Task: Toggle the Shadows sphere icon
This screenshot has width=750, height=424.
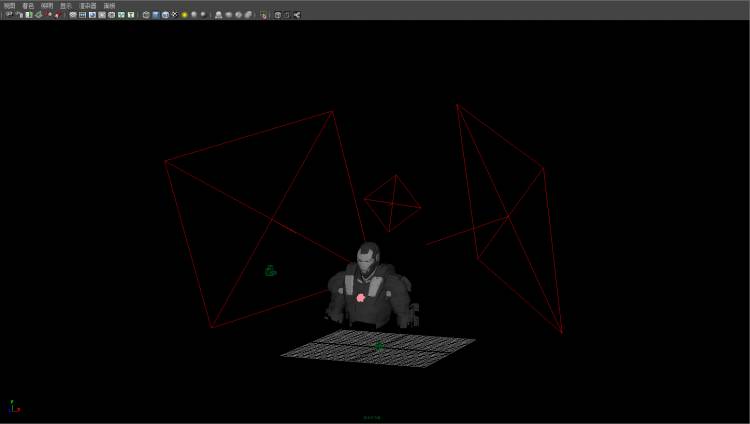Action: pos(194,15)
